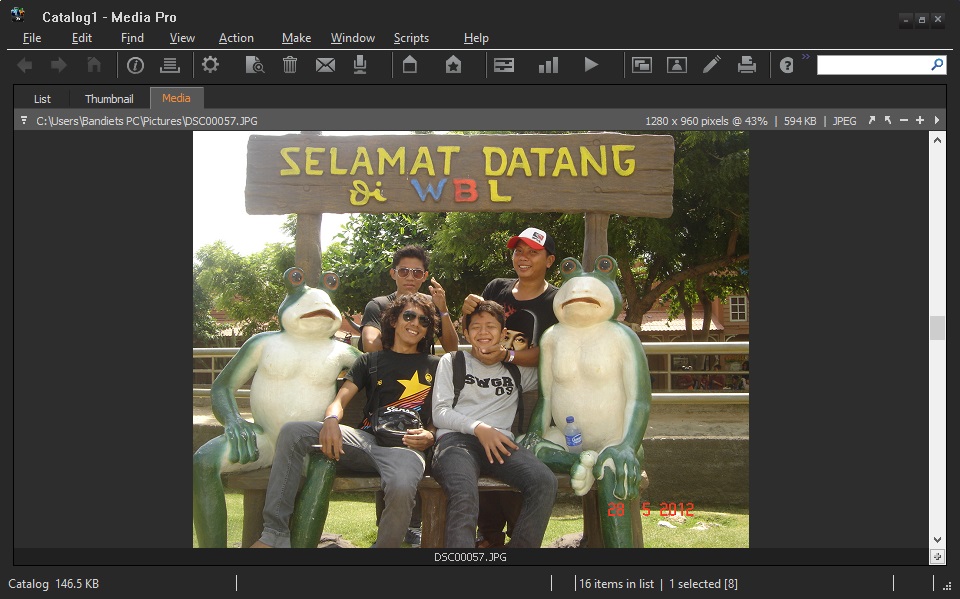Click the up-left arrow icon in info bar
The width and height of the screenshot is (960, 599).
888,121
